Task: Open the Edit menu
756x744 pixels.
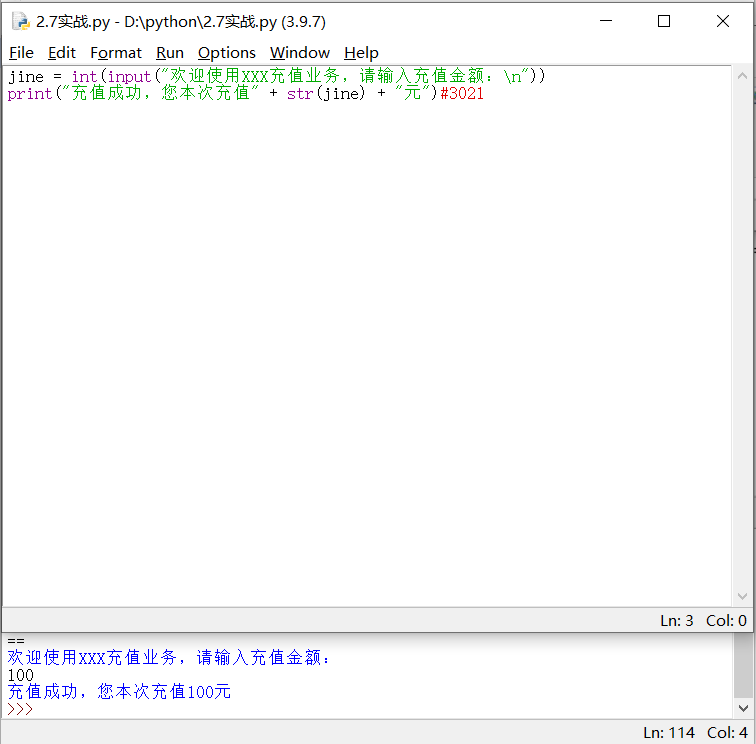Action: [x=62, y=53]
